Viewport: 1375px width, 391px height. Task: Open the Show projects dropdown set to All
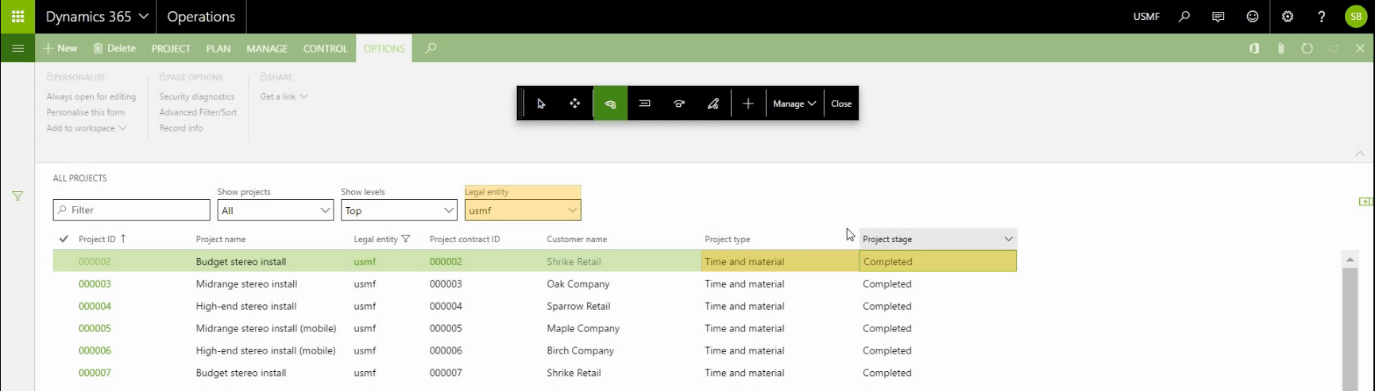coord(276,211)
